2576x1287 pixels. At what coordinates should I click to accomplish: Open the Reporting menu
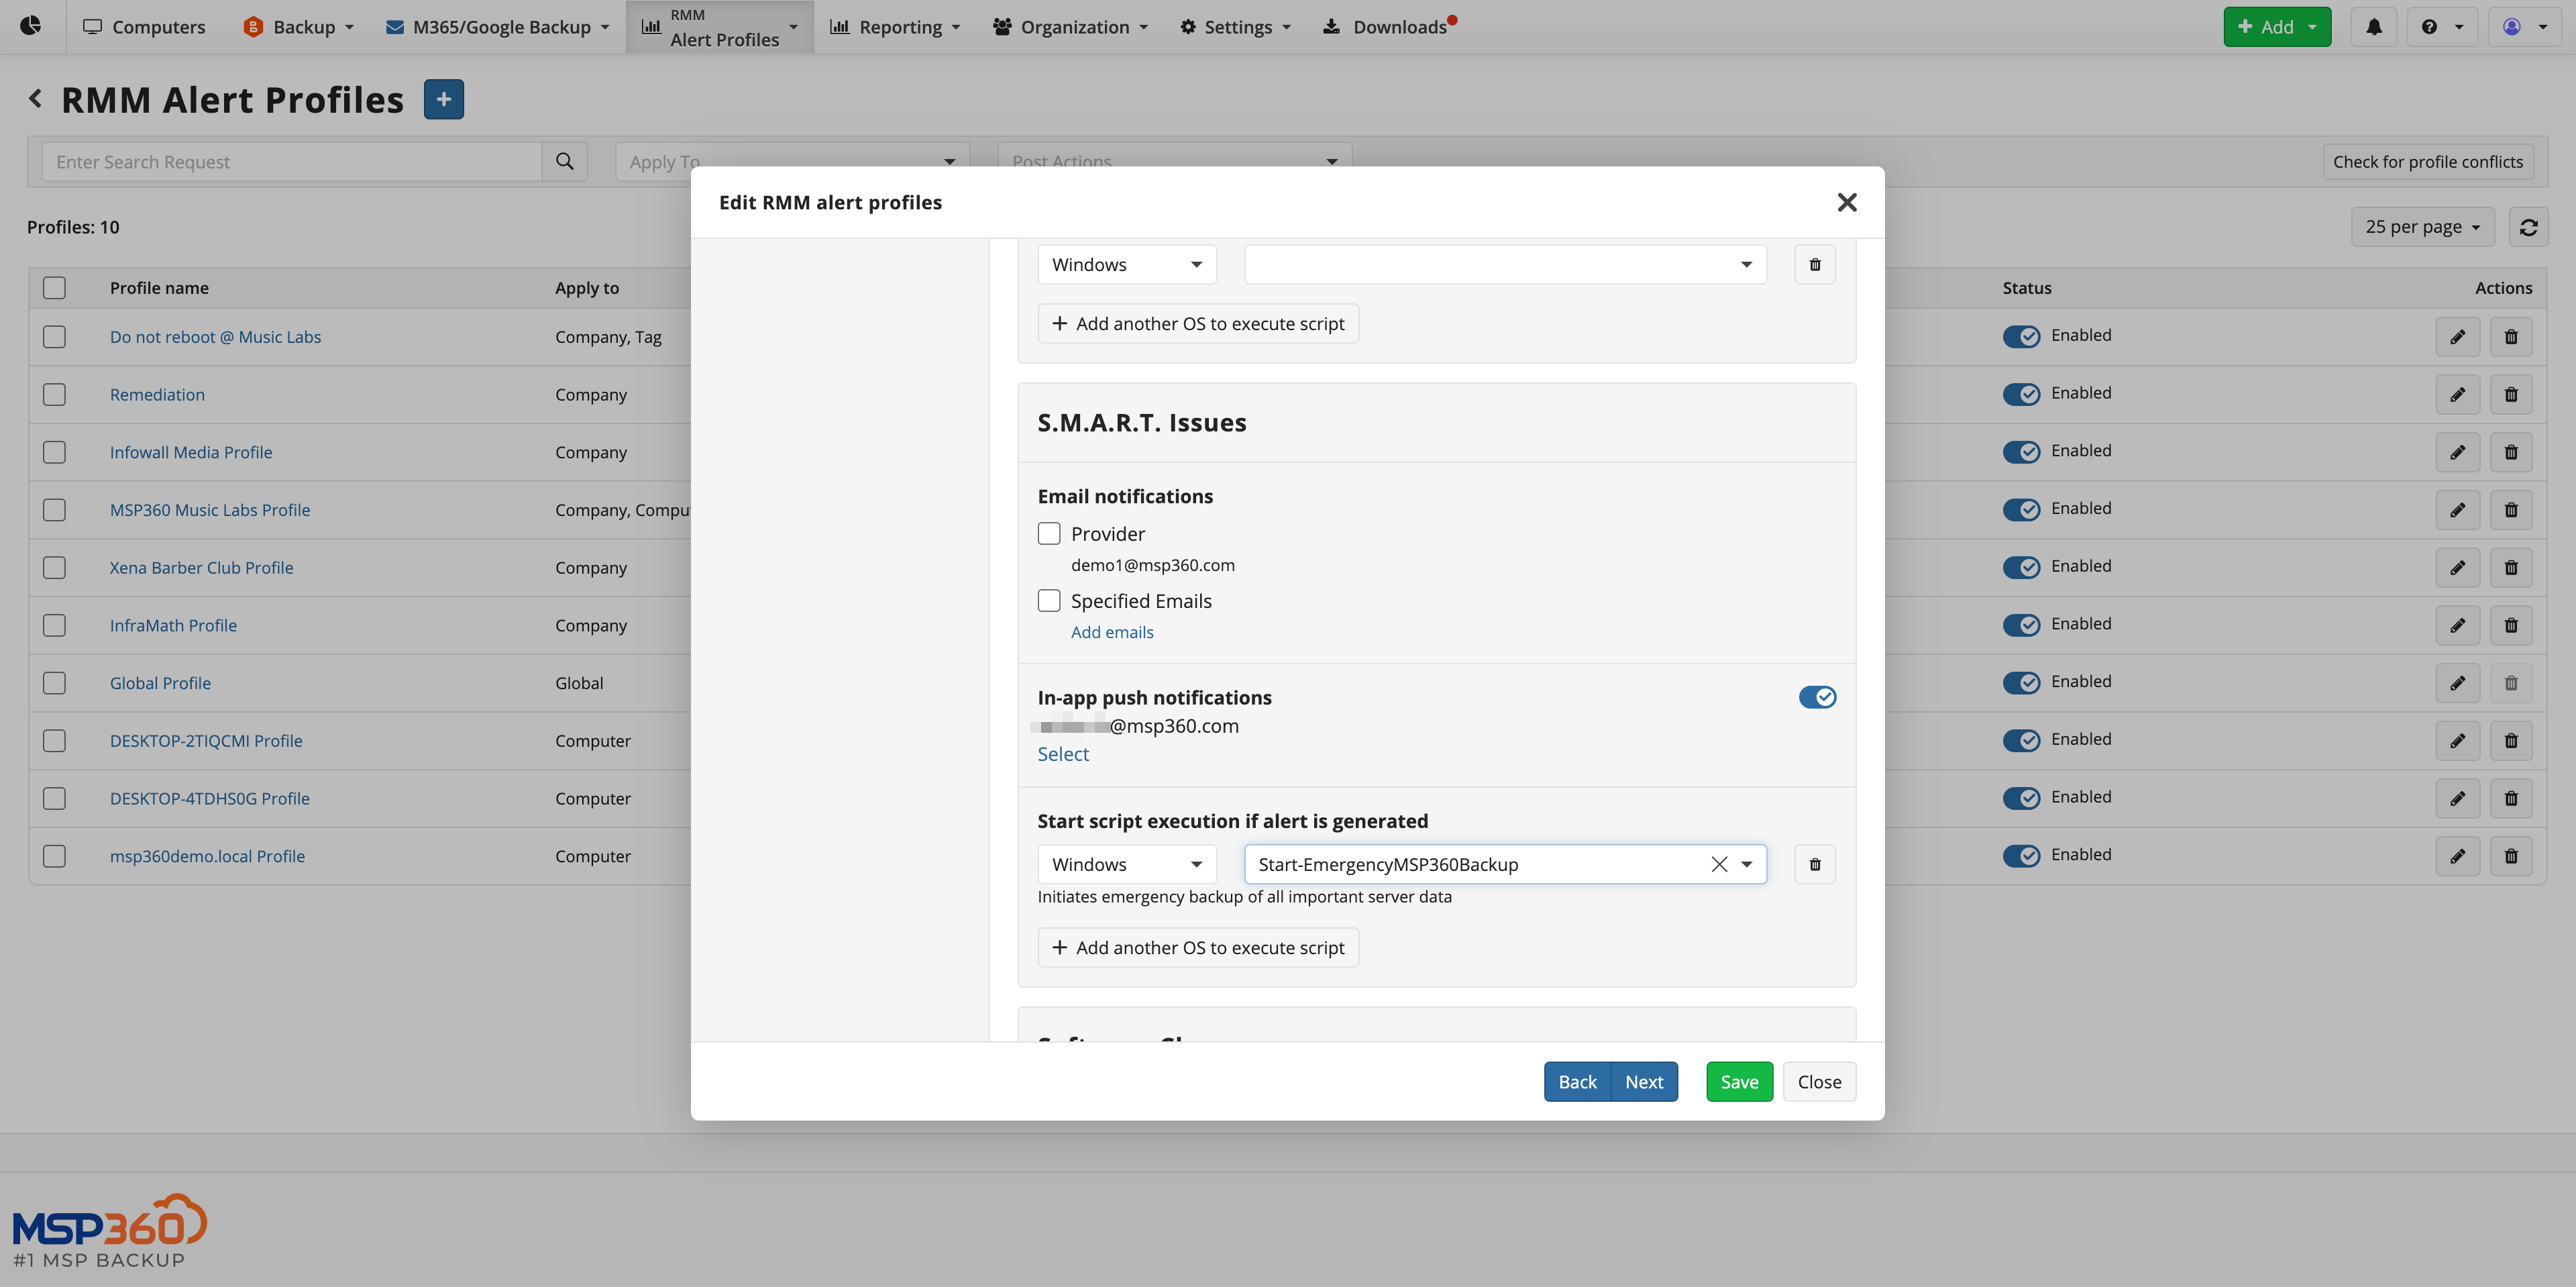tap(895, 27)
